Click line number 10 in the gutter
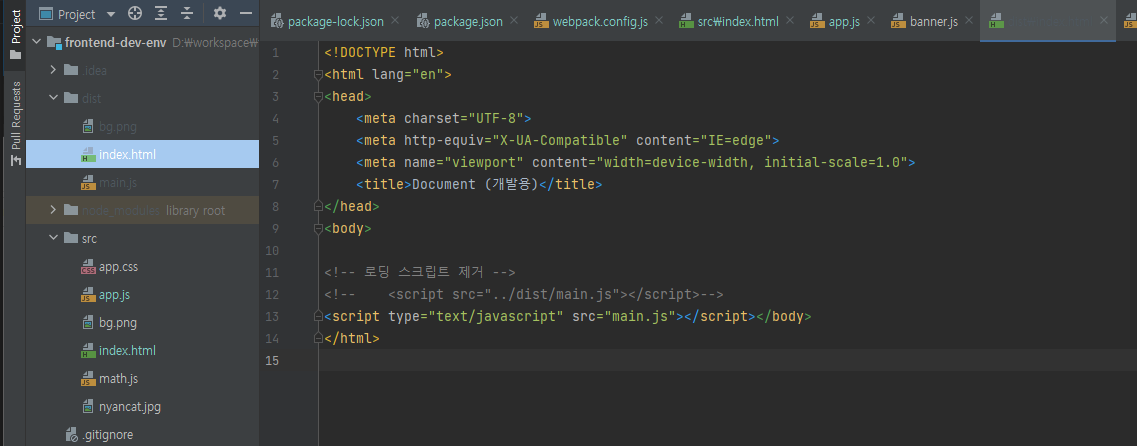 tap(272, 251)
